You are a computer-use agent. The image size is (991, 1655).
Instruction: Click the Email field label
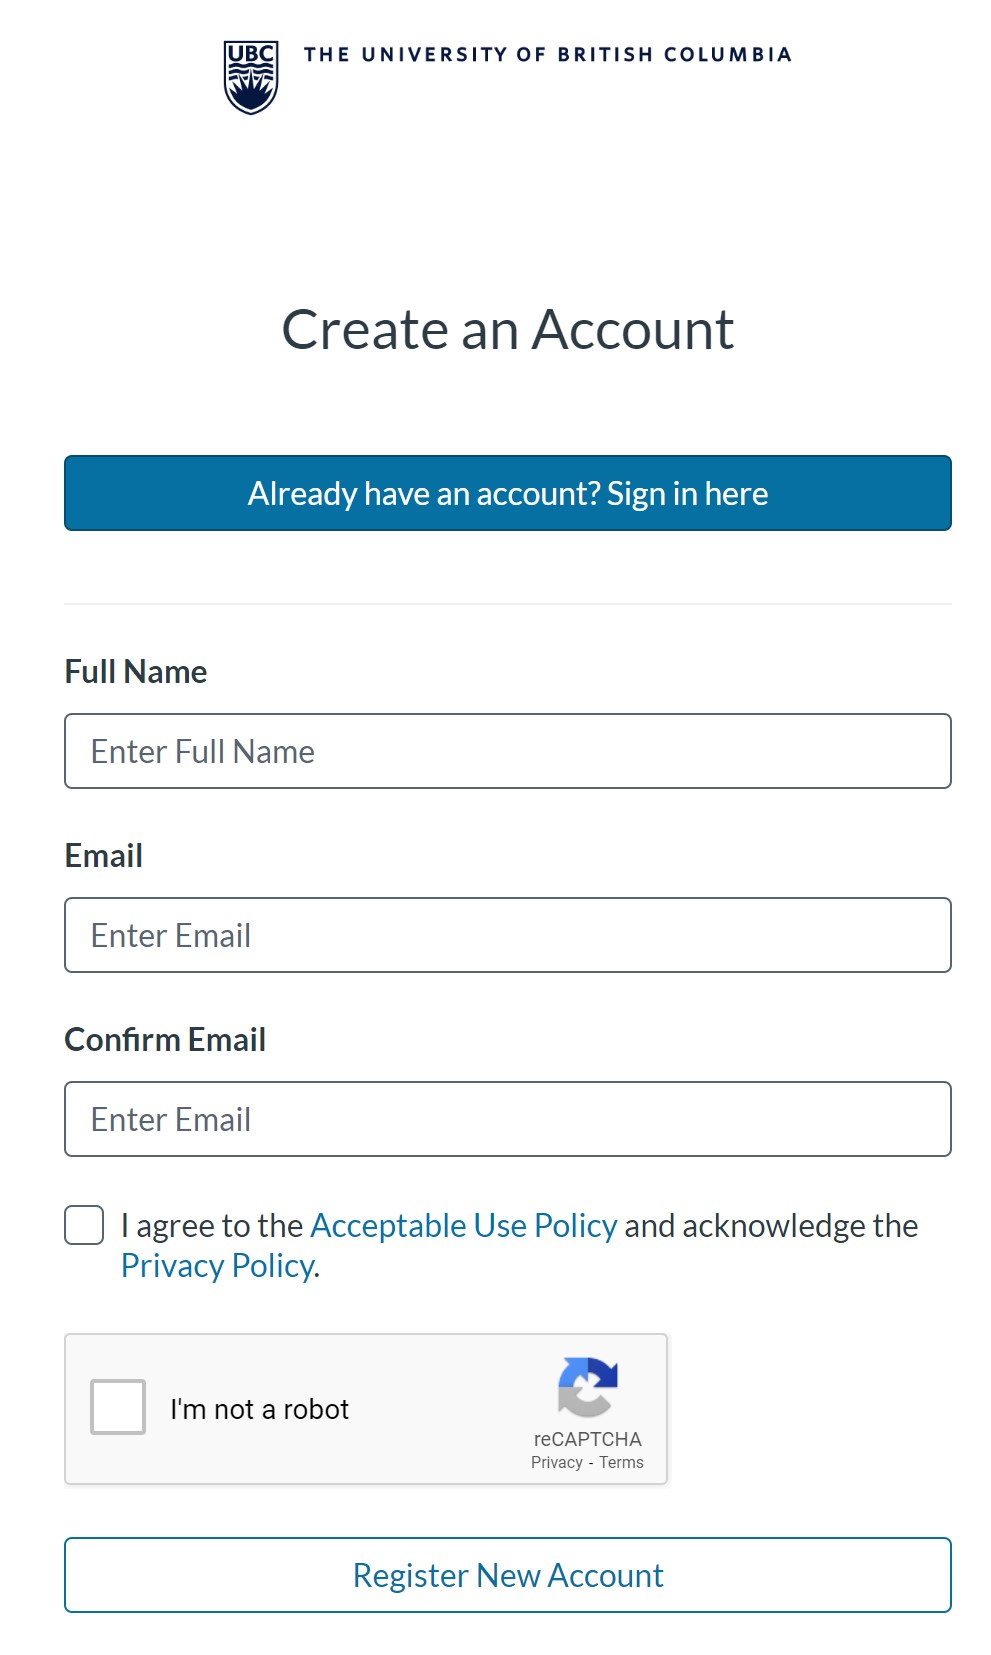pyautogui.click(x=104, y=856)
